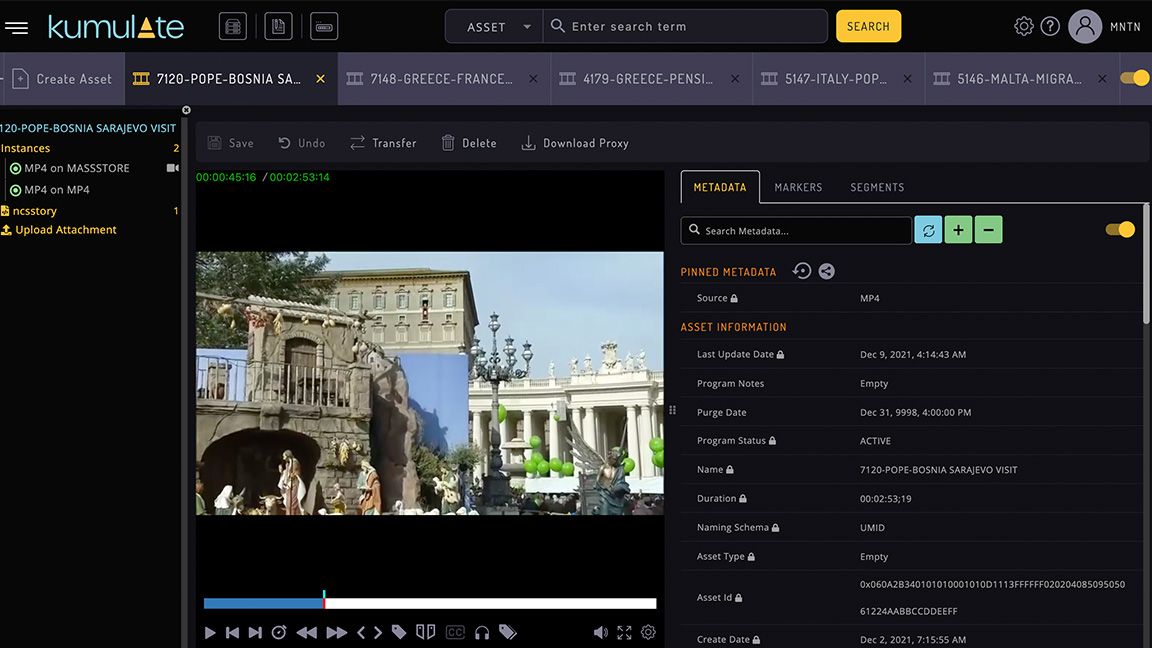Image resolution: width=1152 pixels, height=648 pixels.
Task: Open the closed captions control in the player
Action: [x=455, y=632]
